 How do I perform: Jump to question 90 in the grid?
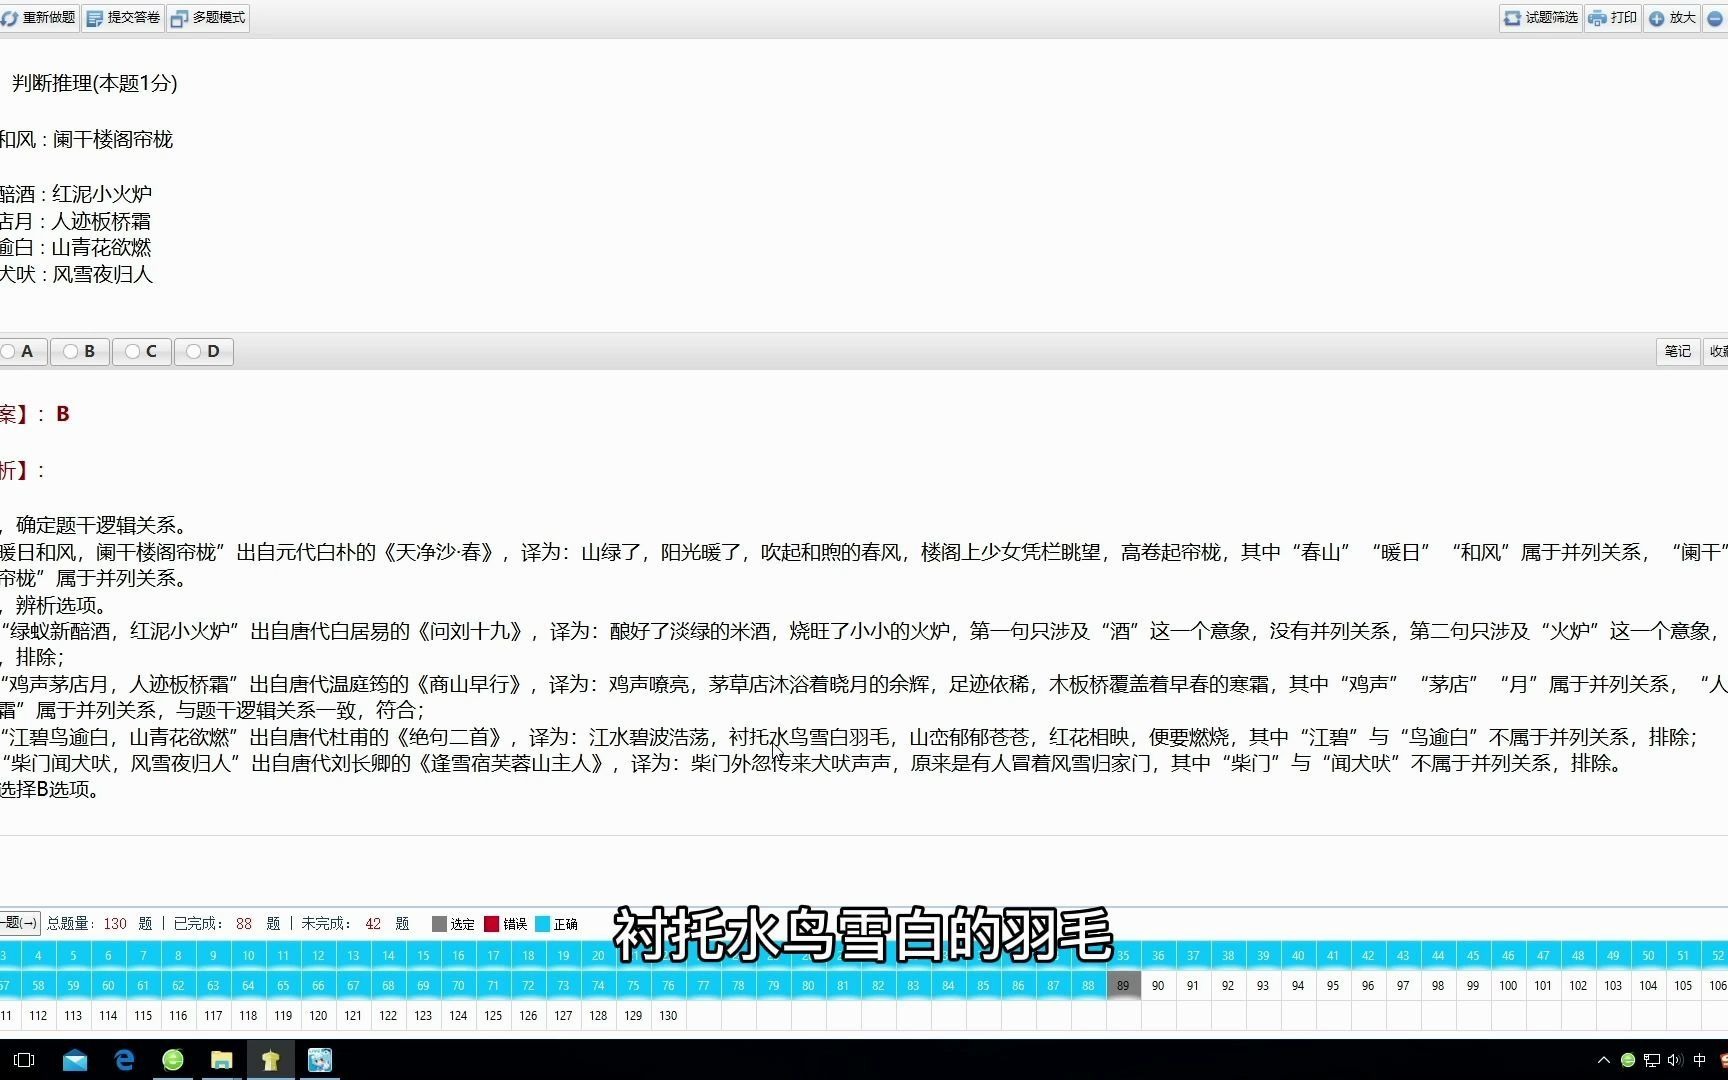tap(1158, 985)
